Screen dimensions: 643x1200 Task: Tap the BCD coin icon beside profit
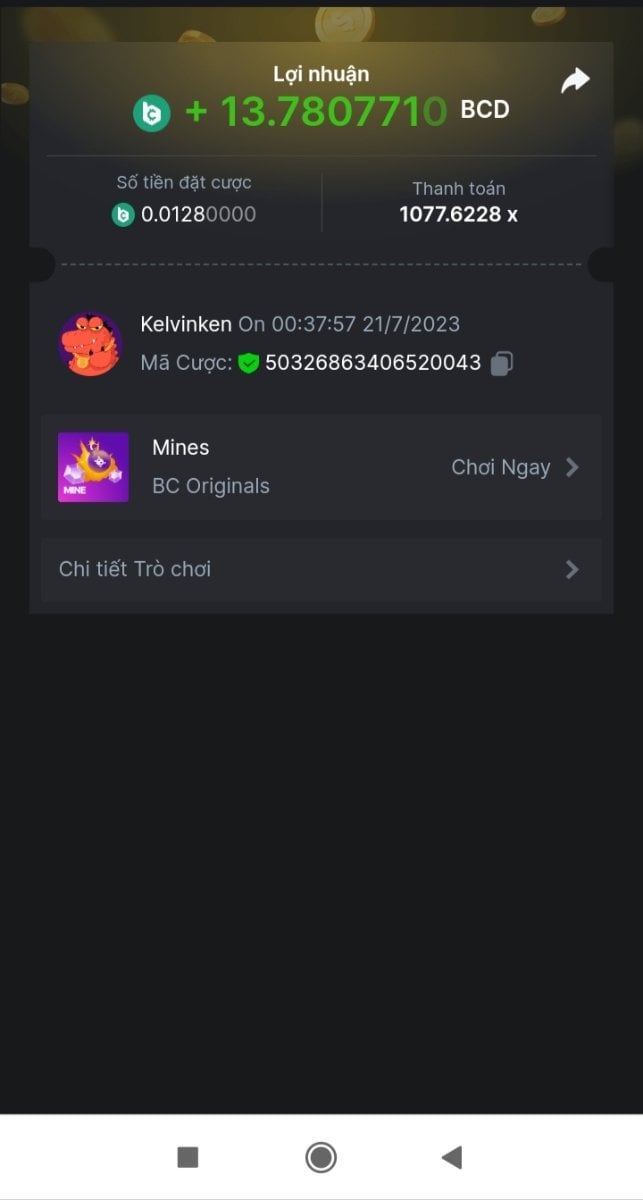(152, 112)
